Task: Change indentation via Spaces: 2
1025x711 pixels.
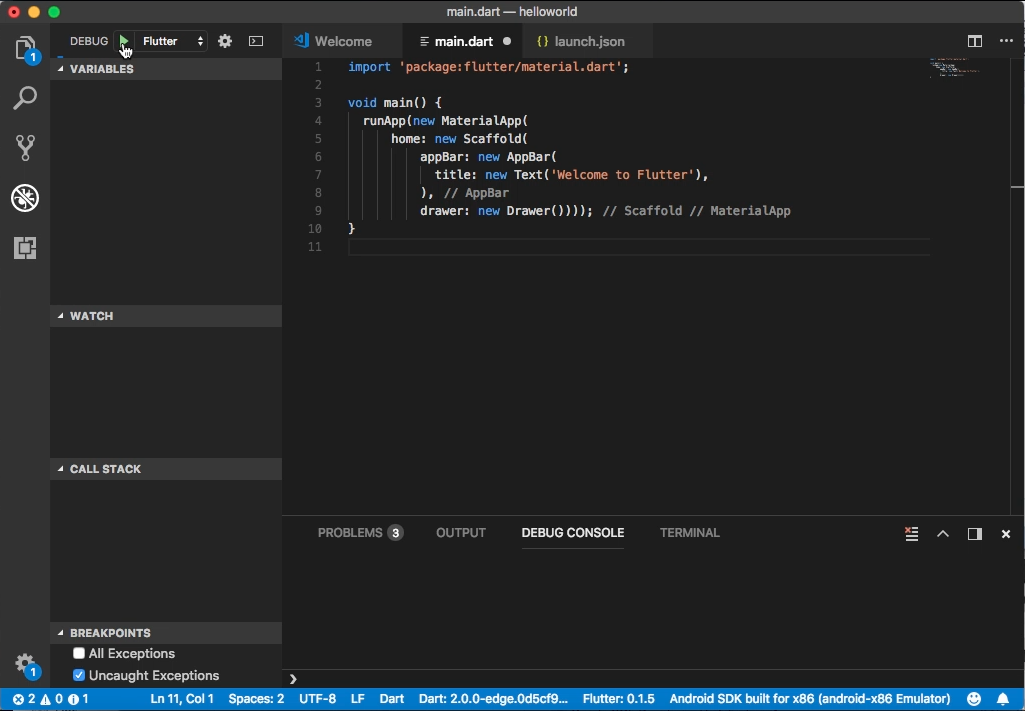Action: (256, 699)
